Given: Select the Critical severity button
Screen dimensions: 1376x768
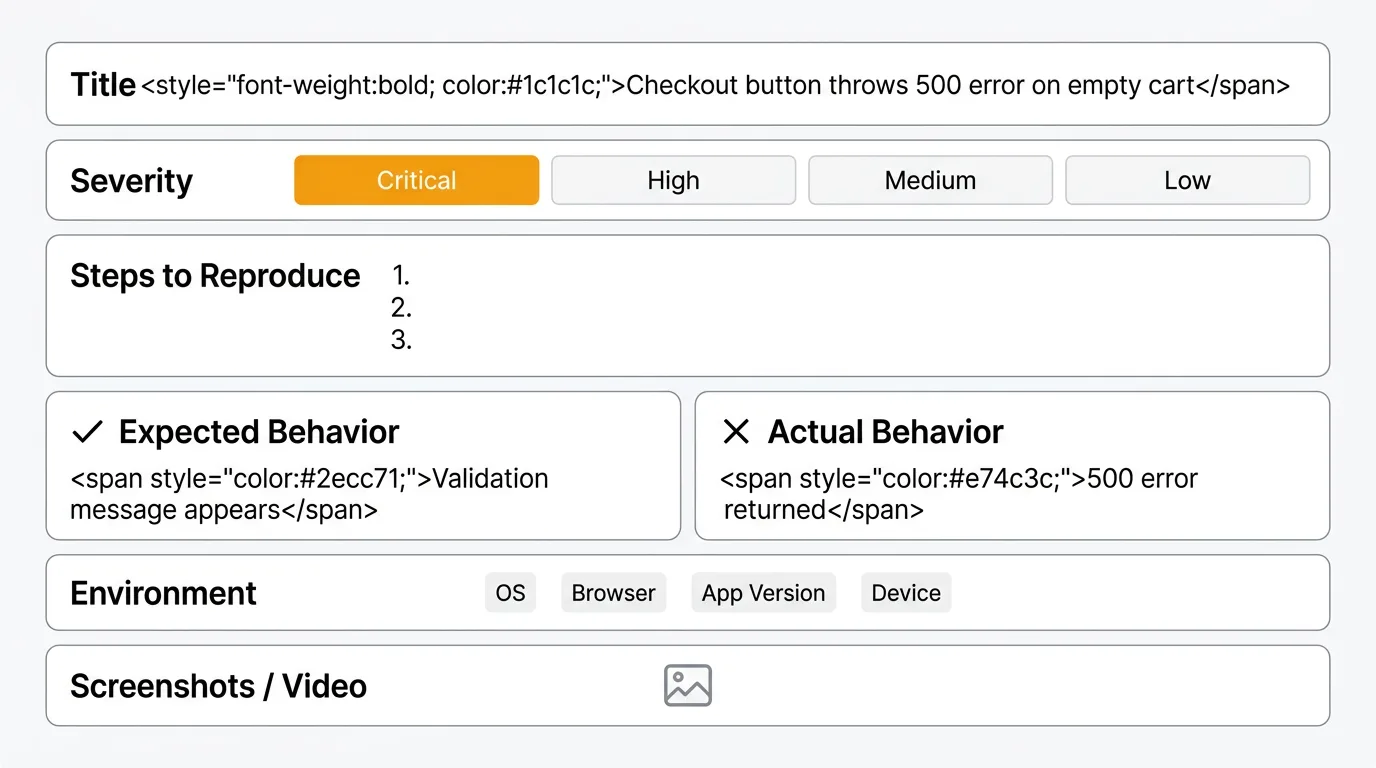Looking at the screenshot, I should (x=416, y=180).
